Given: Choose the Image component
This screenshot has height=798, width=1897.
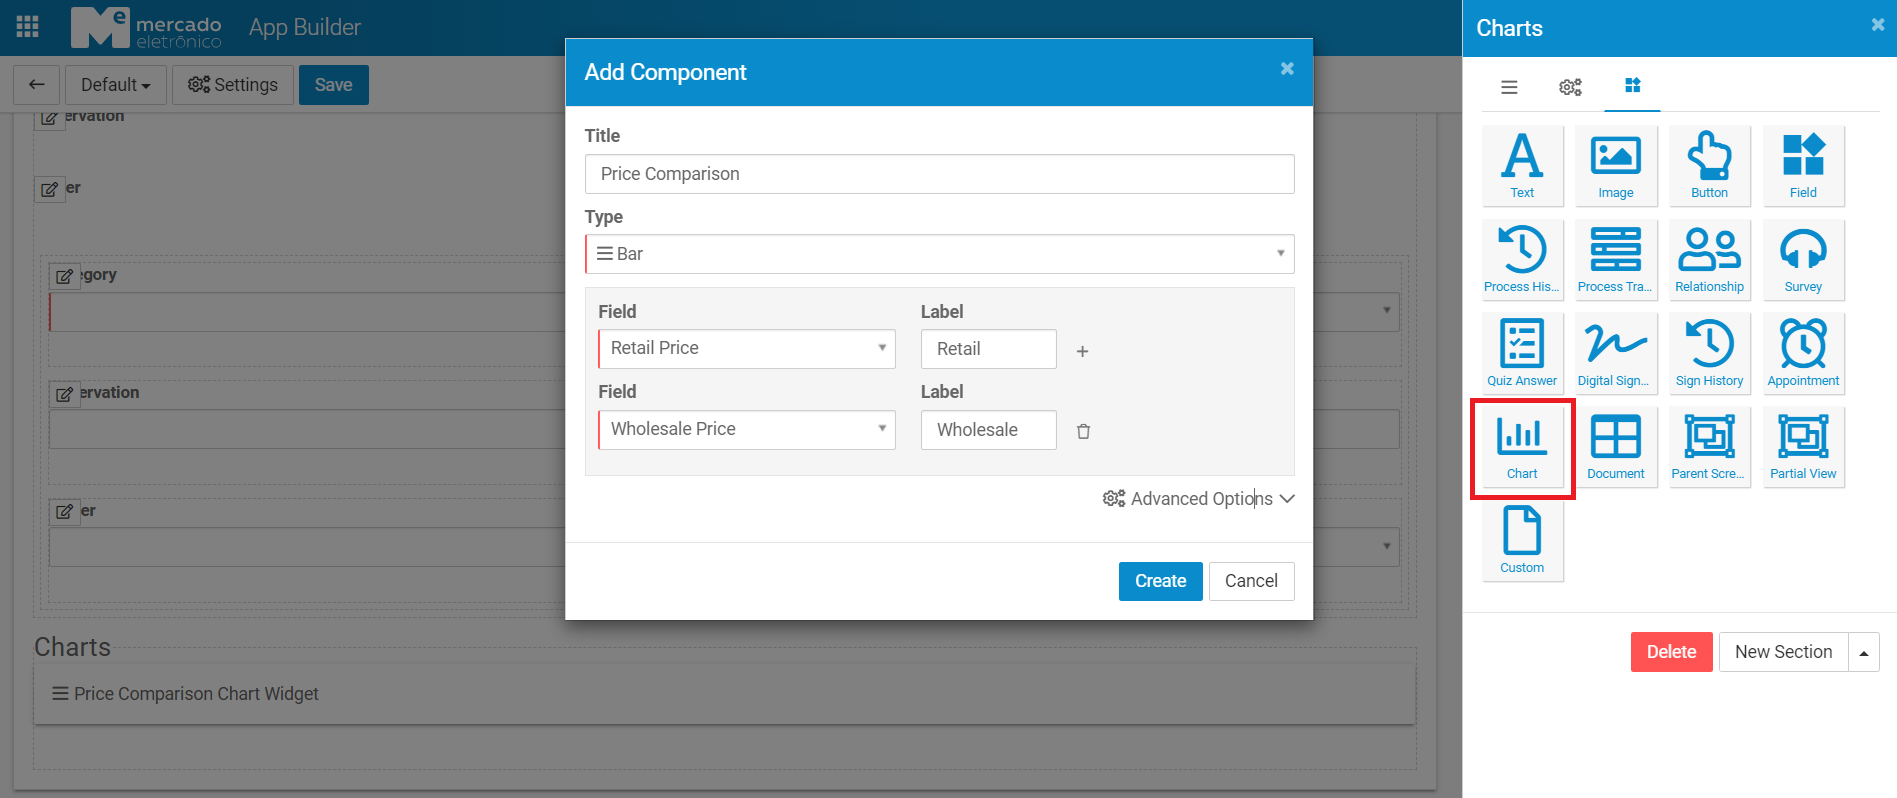Looking at the screenshot, I should (x=1615, y=165).
